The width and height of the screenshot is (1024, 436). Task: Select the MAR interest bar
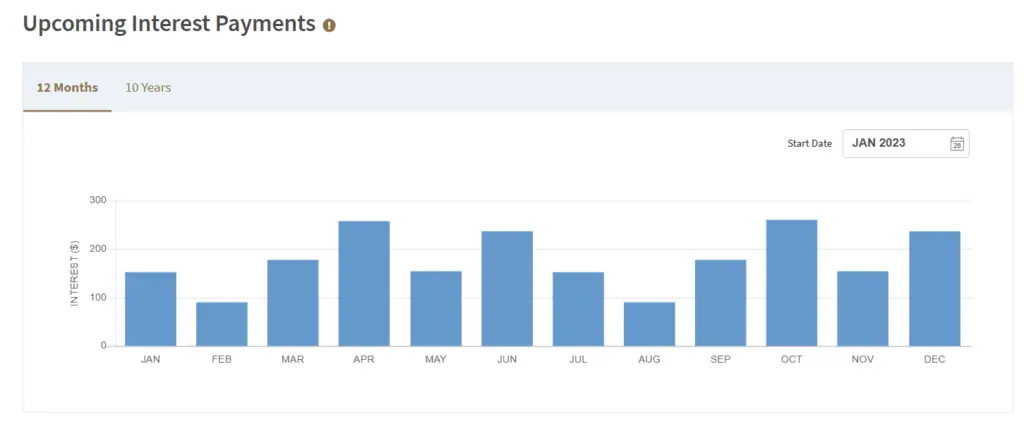click(x=293, y=303)
